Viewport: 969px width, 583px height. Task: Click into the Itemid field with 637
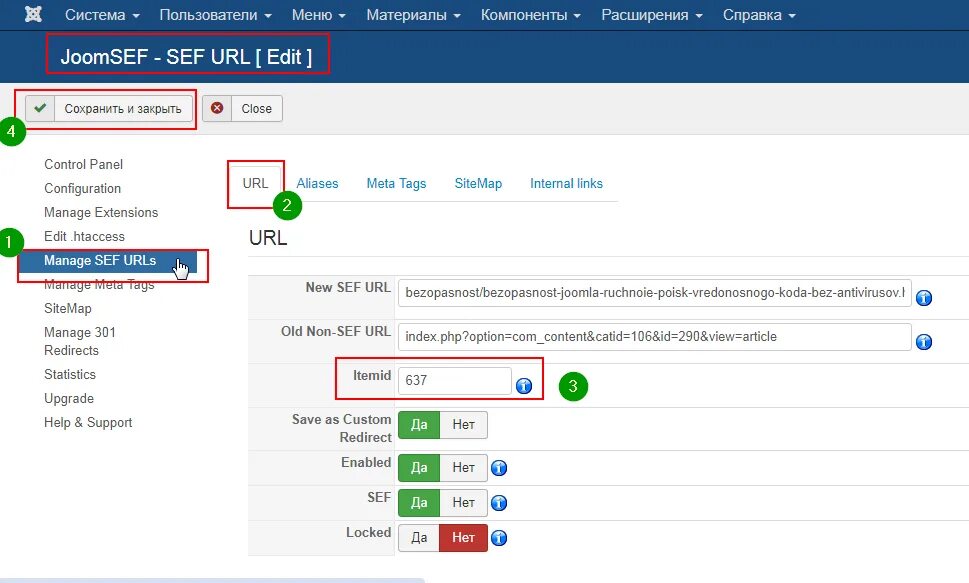(455, 380)
